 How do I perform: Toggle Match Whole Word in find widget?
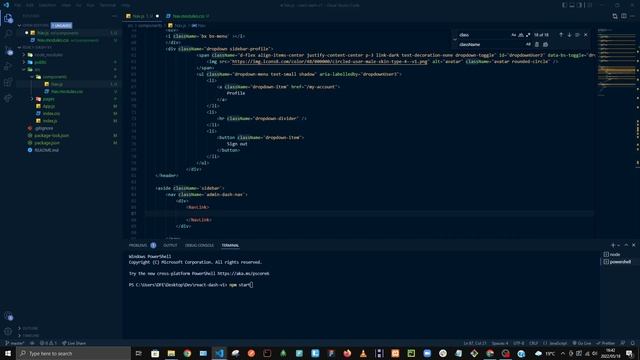521,35
